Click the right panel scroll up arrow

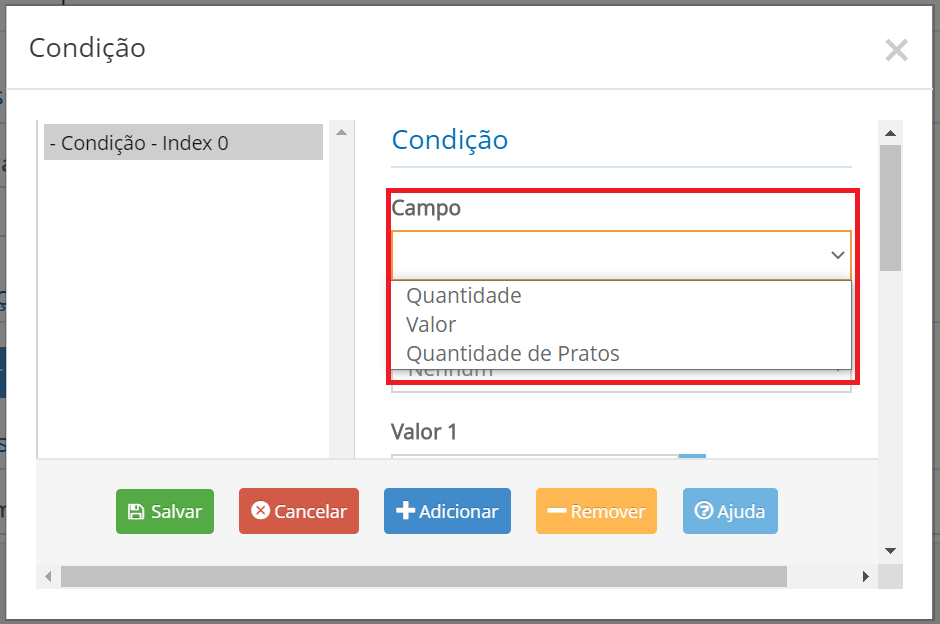tap(890, 133)
